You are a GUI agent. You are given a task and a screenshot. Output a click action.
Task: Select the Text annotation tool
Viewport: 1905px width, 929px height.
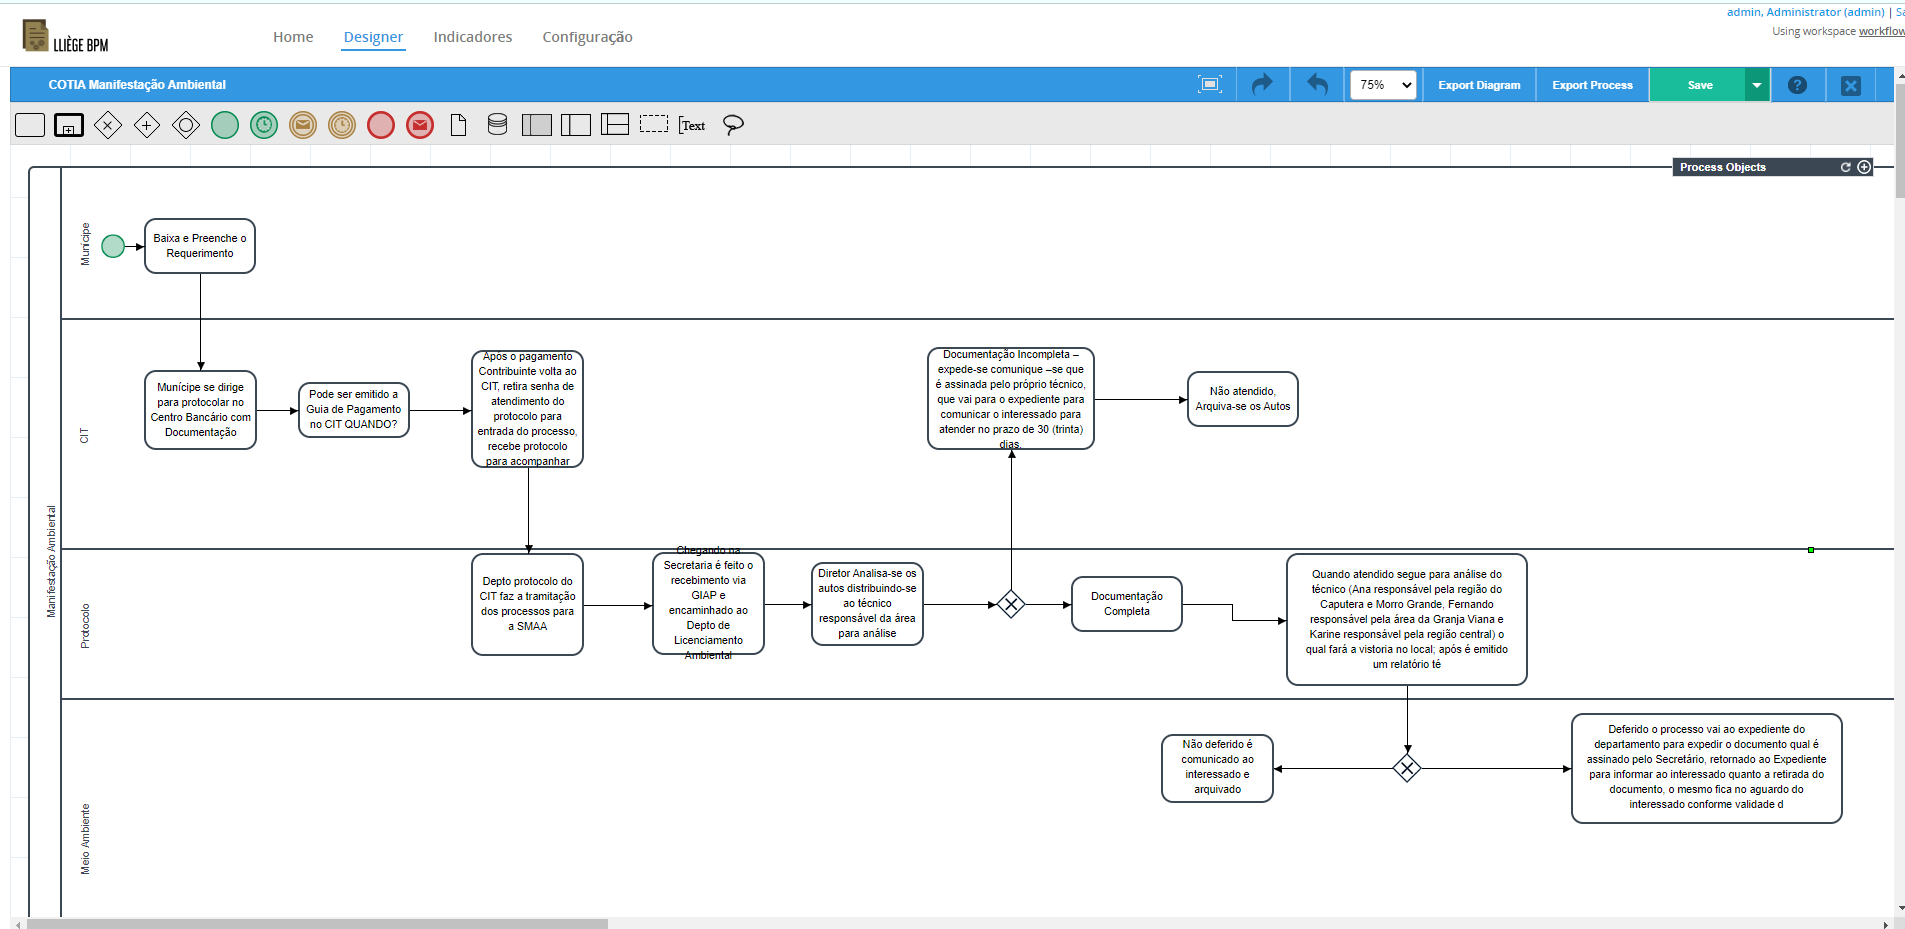[x=692, y=125]
